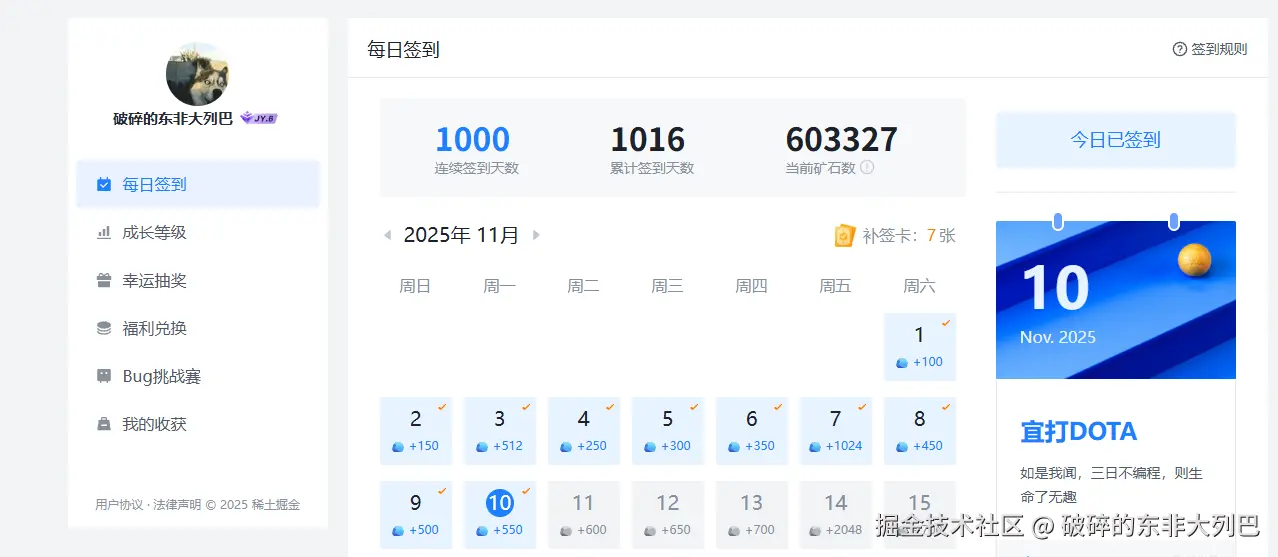This screenshot has width=1278, height=557.
Task: Select calendar day 2 with +150
Action: pos(416,431)
